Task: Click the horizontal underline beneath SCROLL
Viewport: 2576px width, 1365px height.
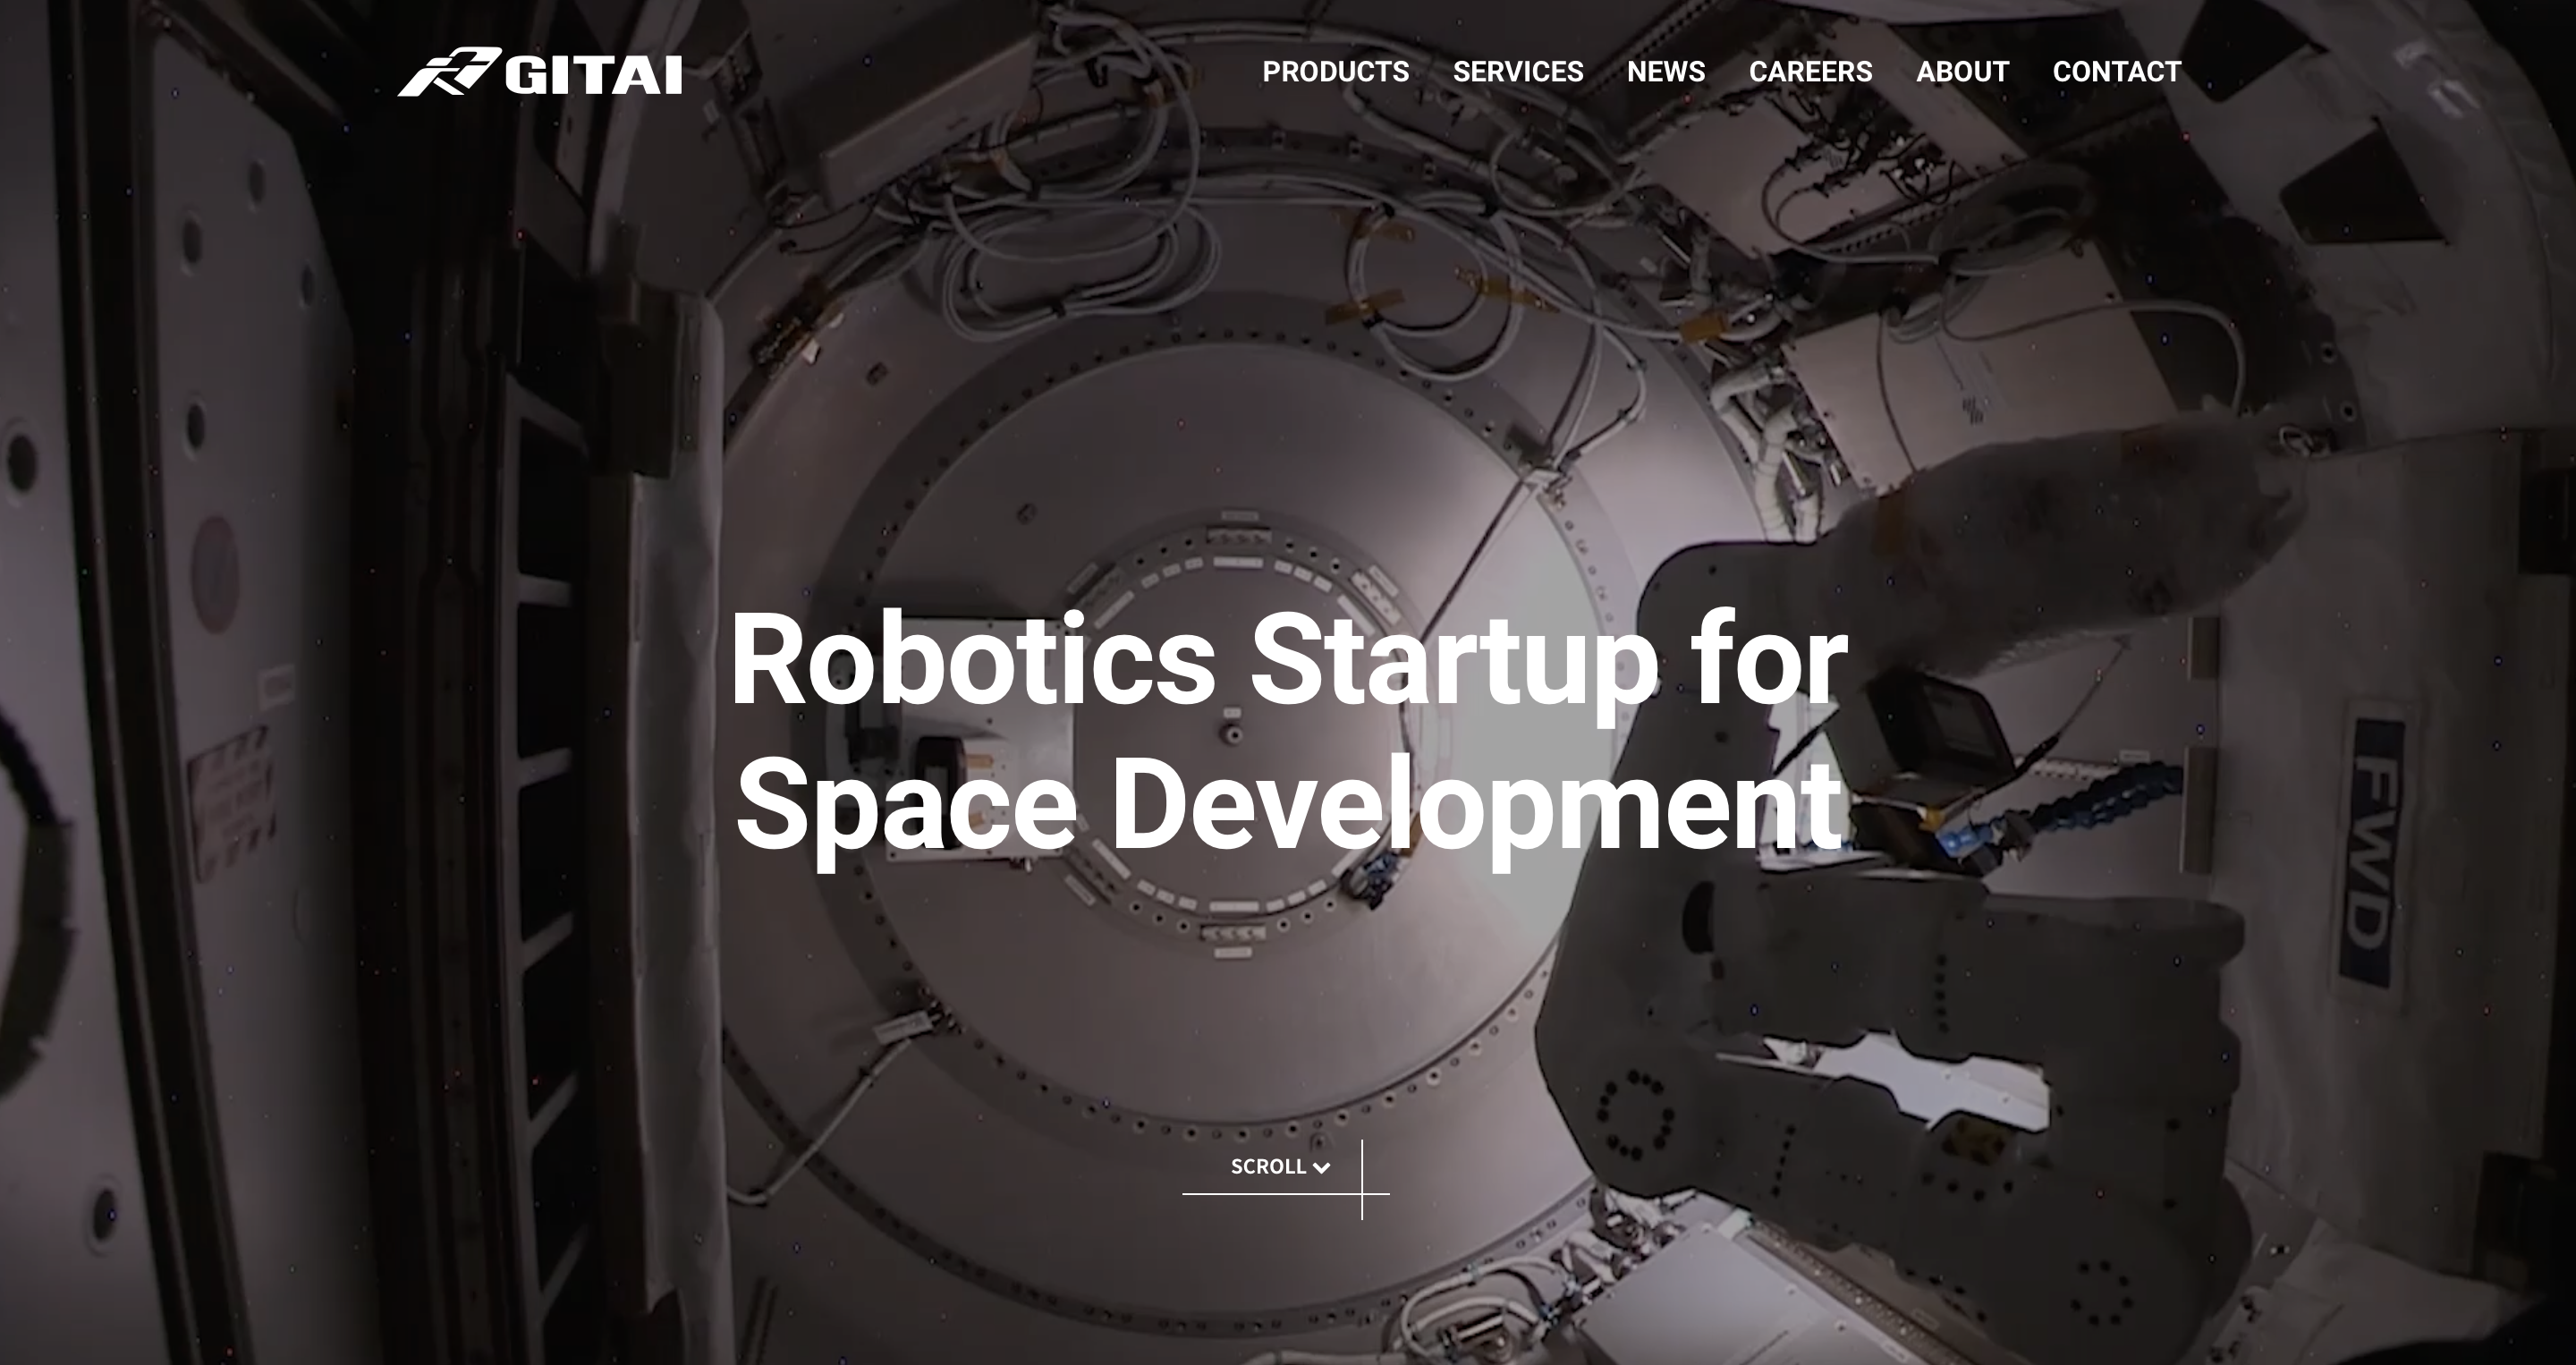Action: click(1286, 1193)
